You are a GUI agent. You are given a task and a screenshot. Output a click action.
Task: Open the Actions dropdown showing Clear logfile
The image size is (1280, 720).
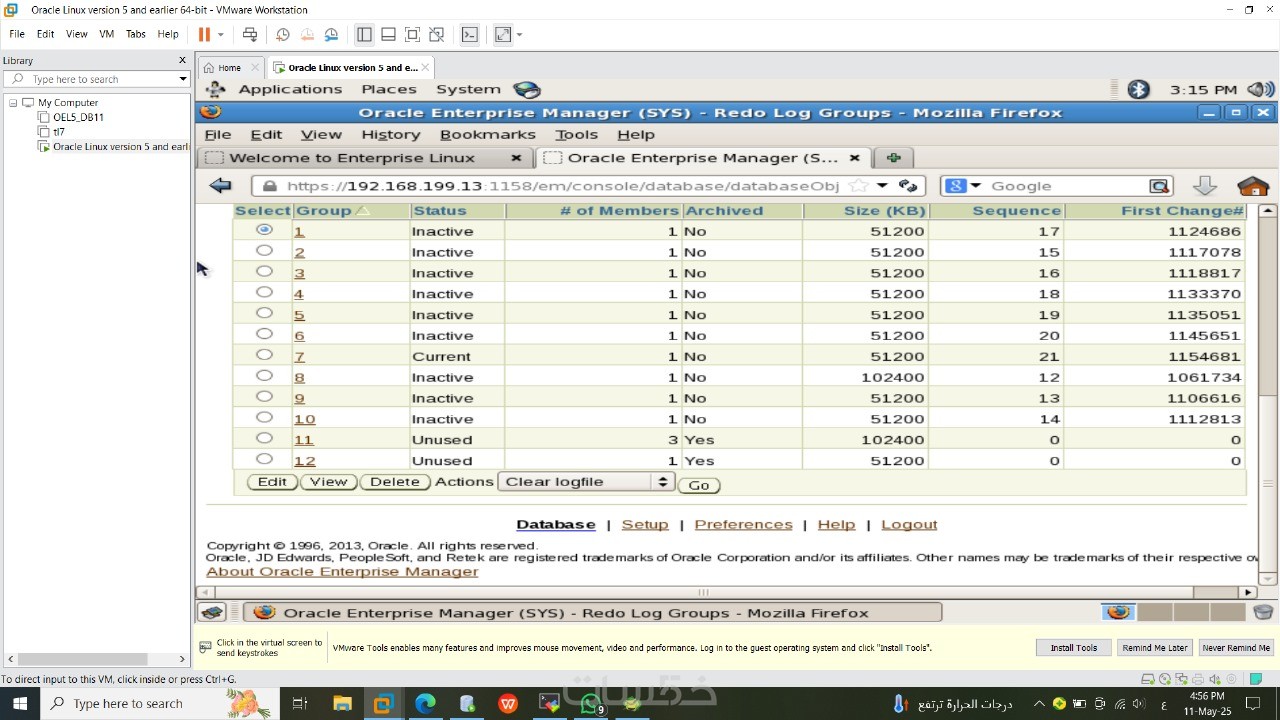(585, 482)
